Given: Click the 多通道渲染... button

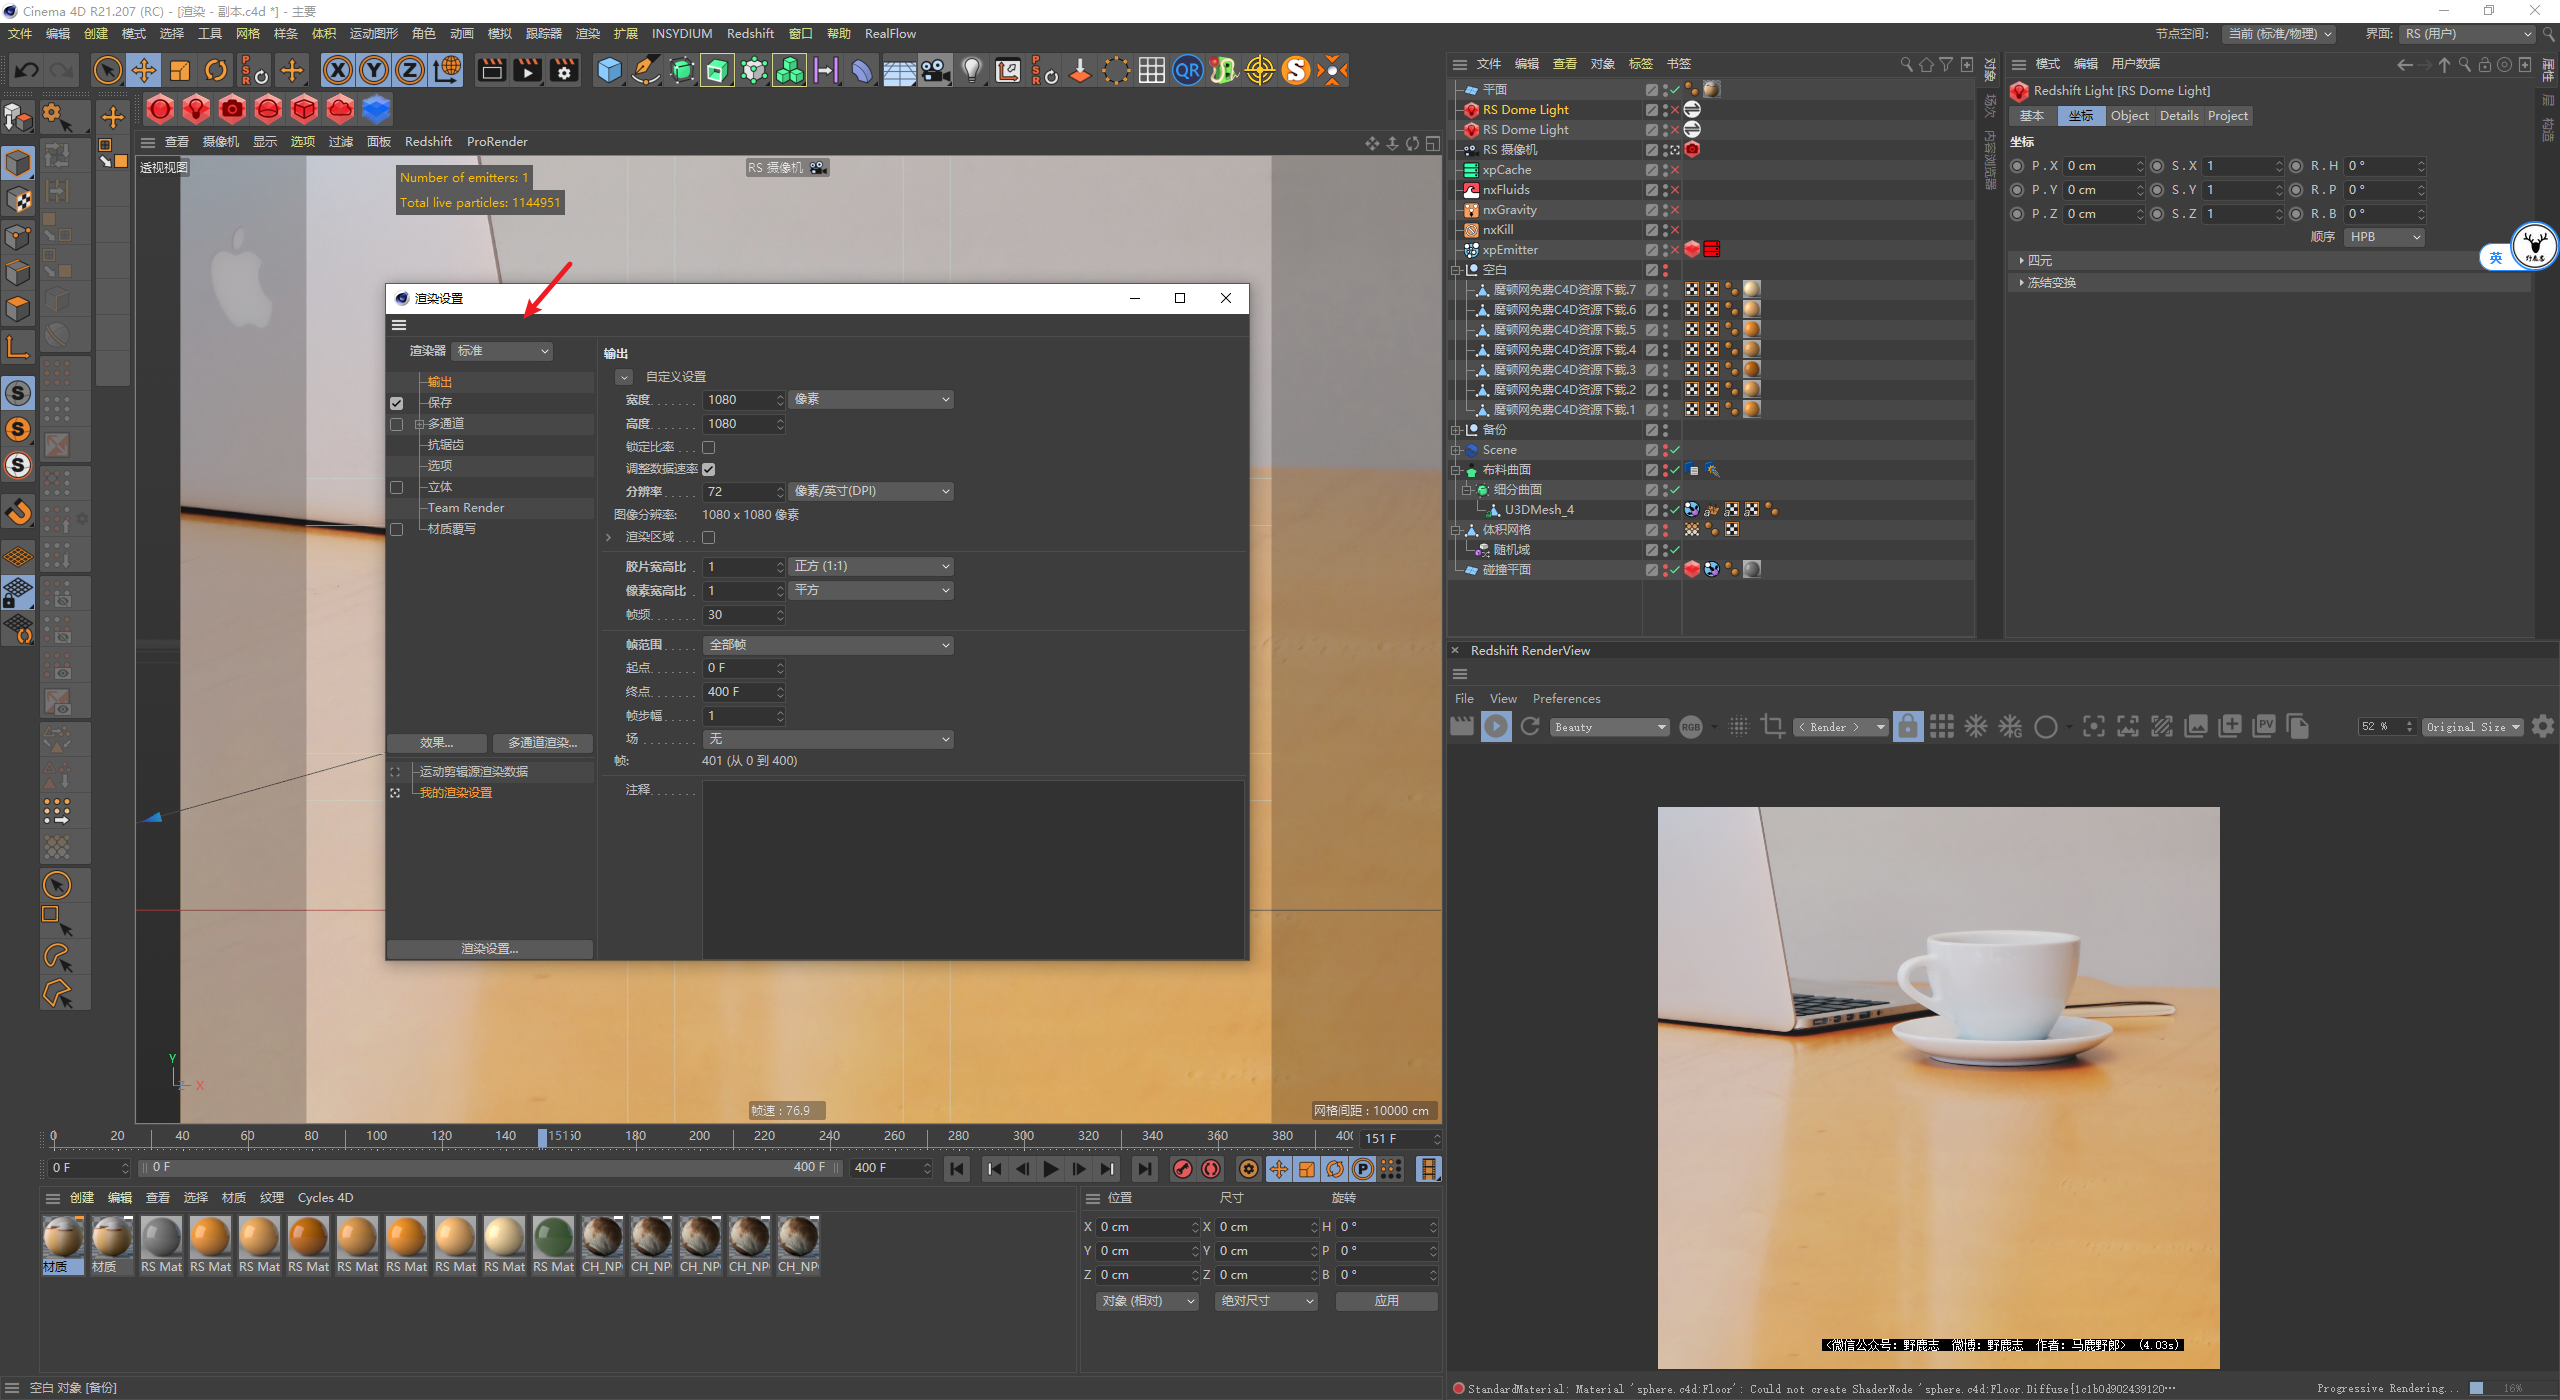Looking at the screenshot, I should [x=541, y=744].
